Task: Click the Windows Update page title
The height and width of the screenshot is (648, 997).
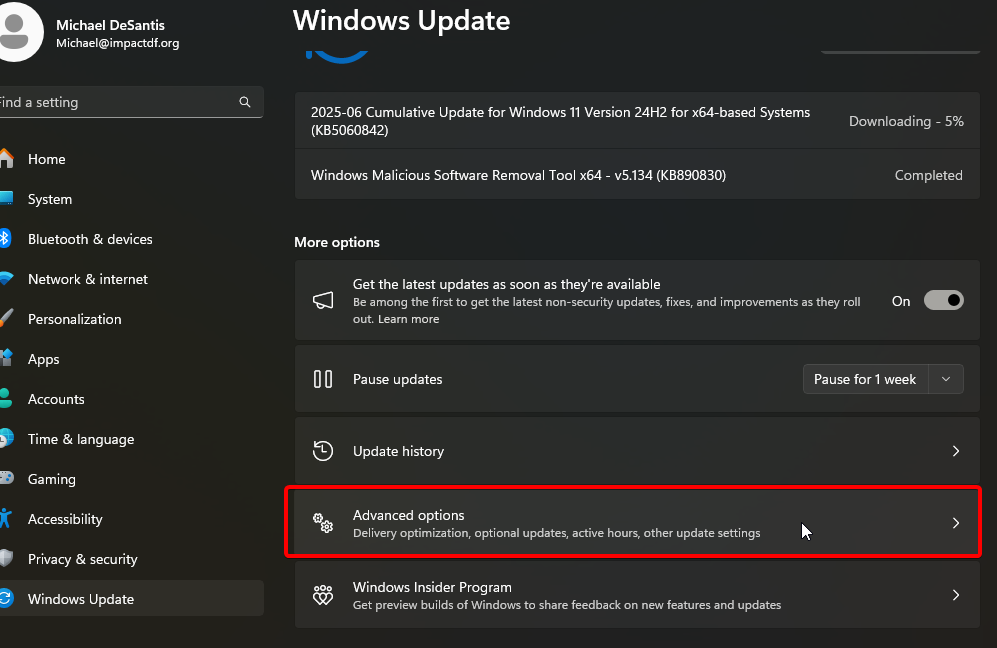Action: click(x=401, y=20)
